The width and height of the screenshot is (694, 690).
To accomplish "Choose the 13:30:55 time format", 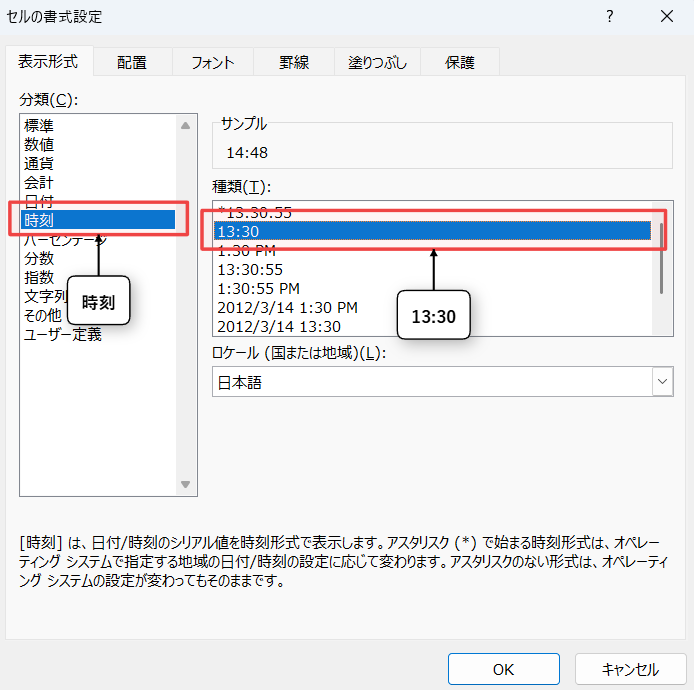I will tap(250, 269).
